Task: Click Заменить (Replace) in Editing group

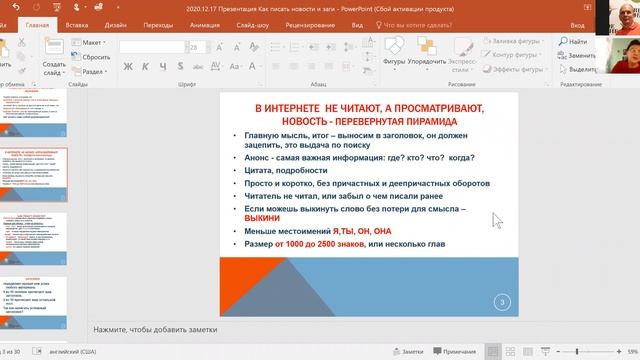Action: [x=577, y=55]
